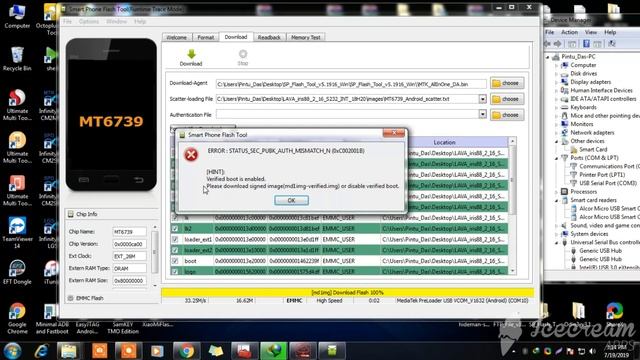
Task: Click the Location column header
Action: point(444,142)
